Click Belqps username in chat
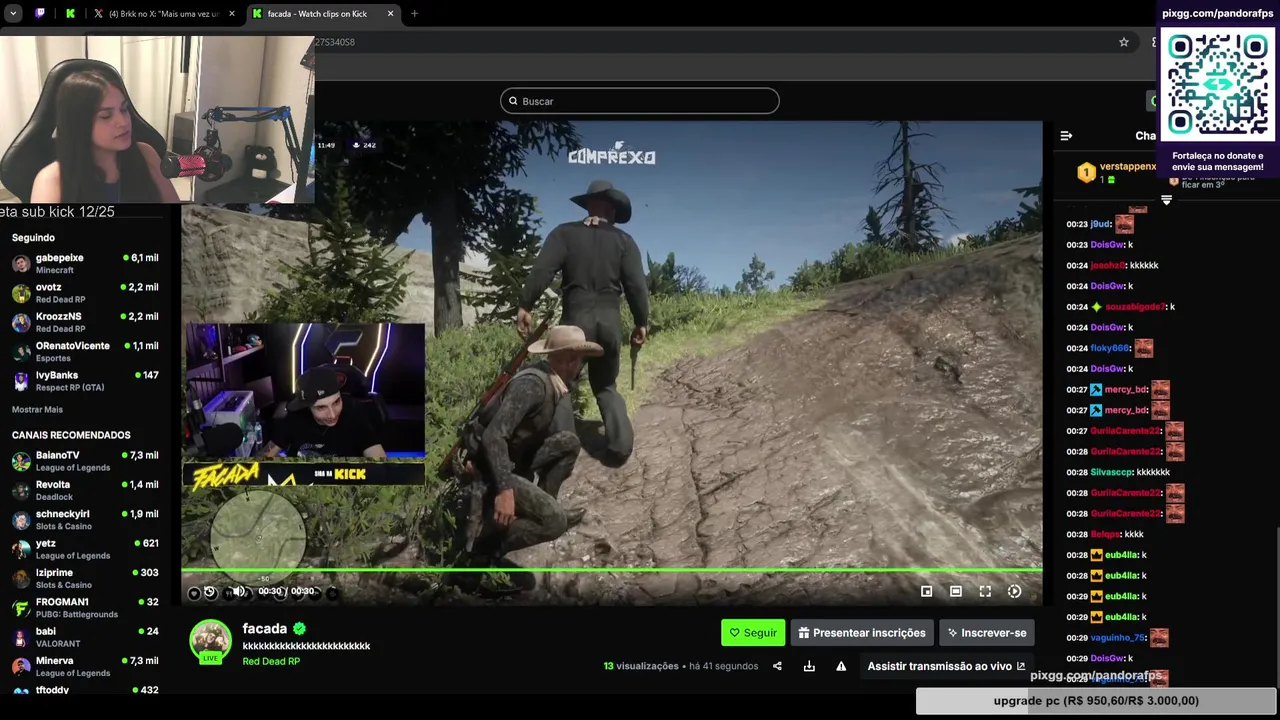The image size is (1280, 720). pos(1105,534)
